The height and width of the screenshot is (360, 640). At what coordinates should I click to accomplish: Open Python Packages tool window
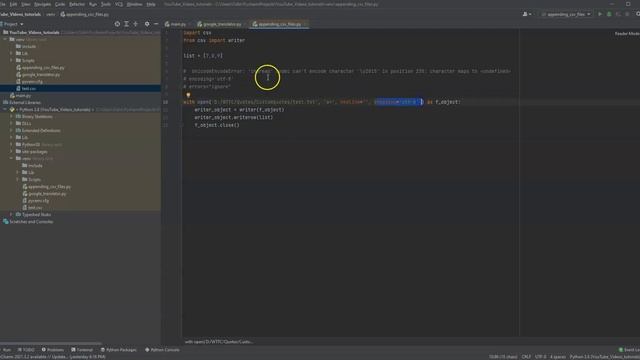(119, 350)
